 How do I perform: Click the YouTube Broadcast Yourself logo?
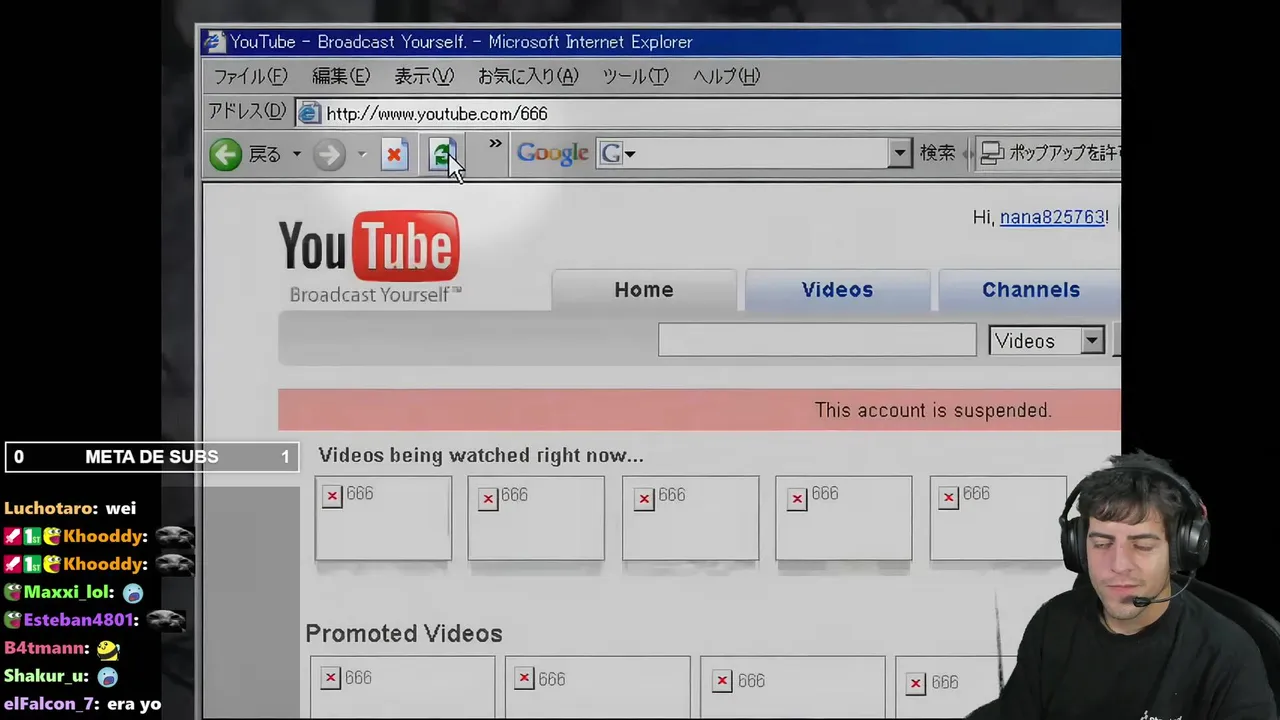370,256
